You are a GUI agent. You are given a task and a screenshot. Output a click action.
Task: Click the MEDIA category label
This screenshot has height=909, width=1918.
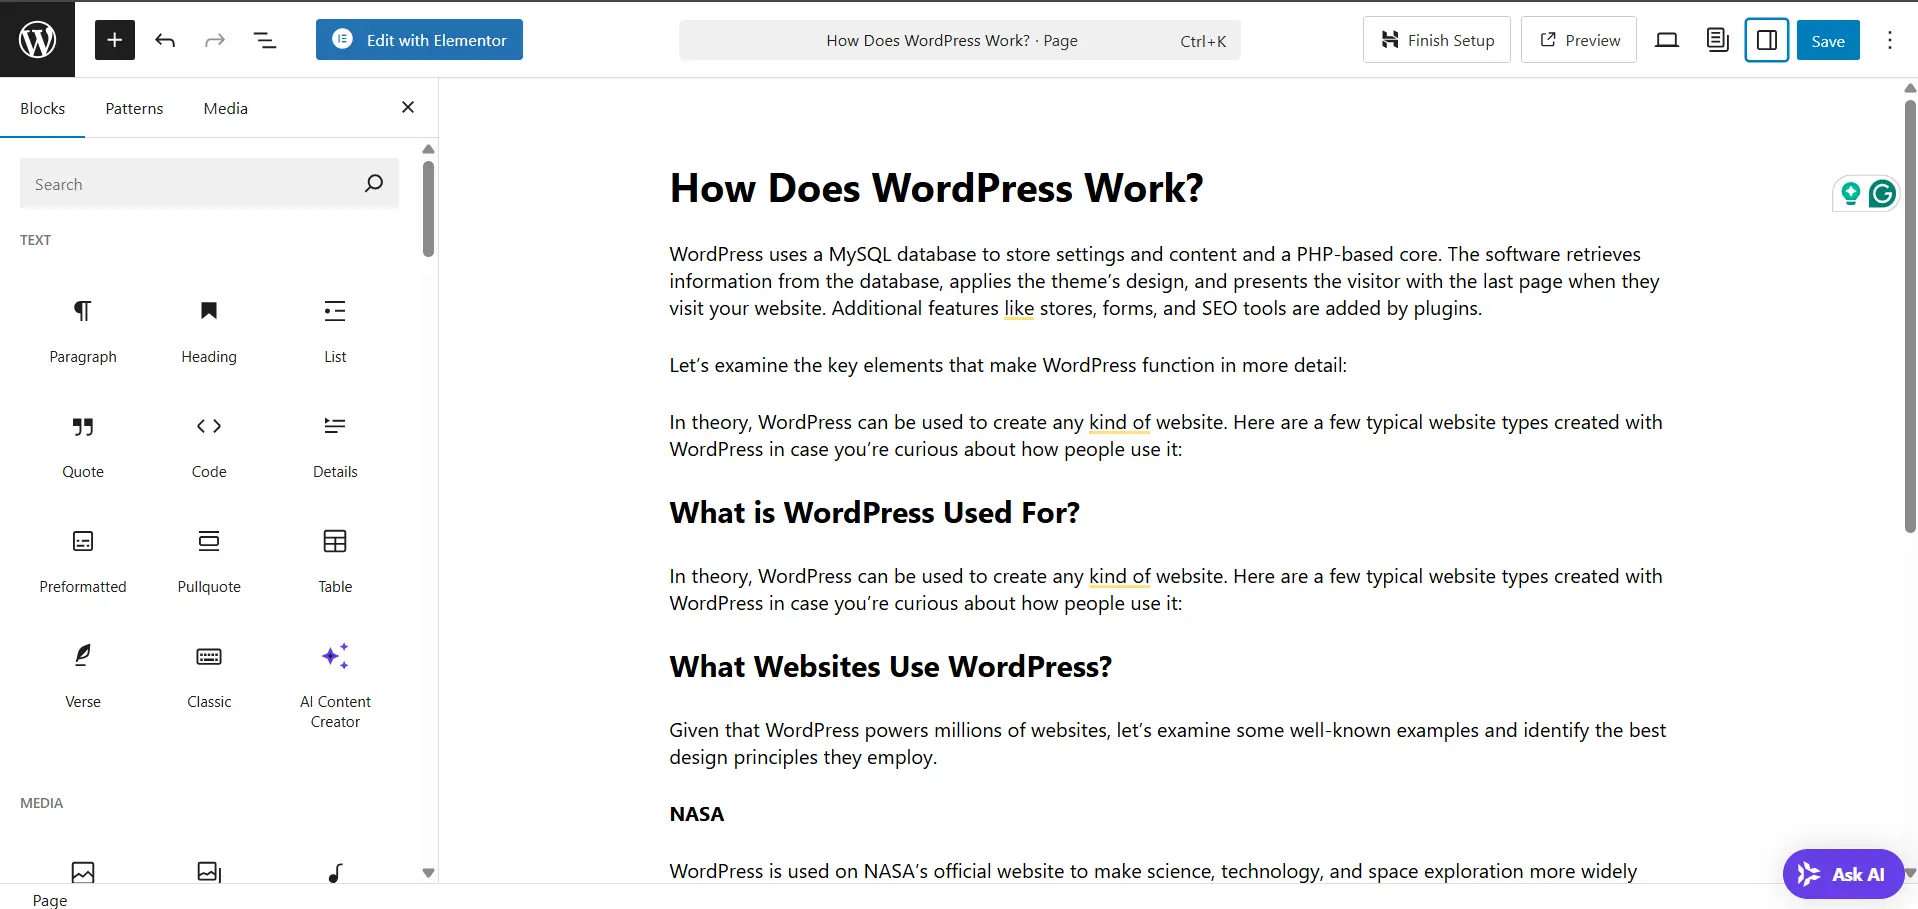41,803
